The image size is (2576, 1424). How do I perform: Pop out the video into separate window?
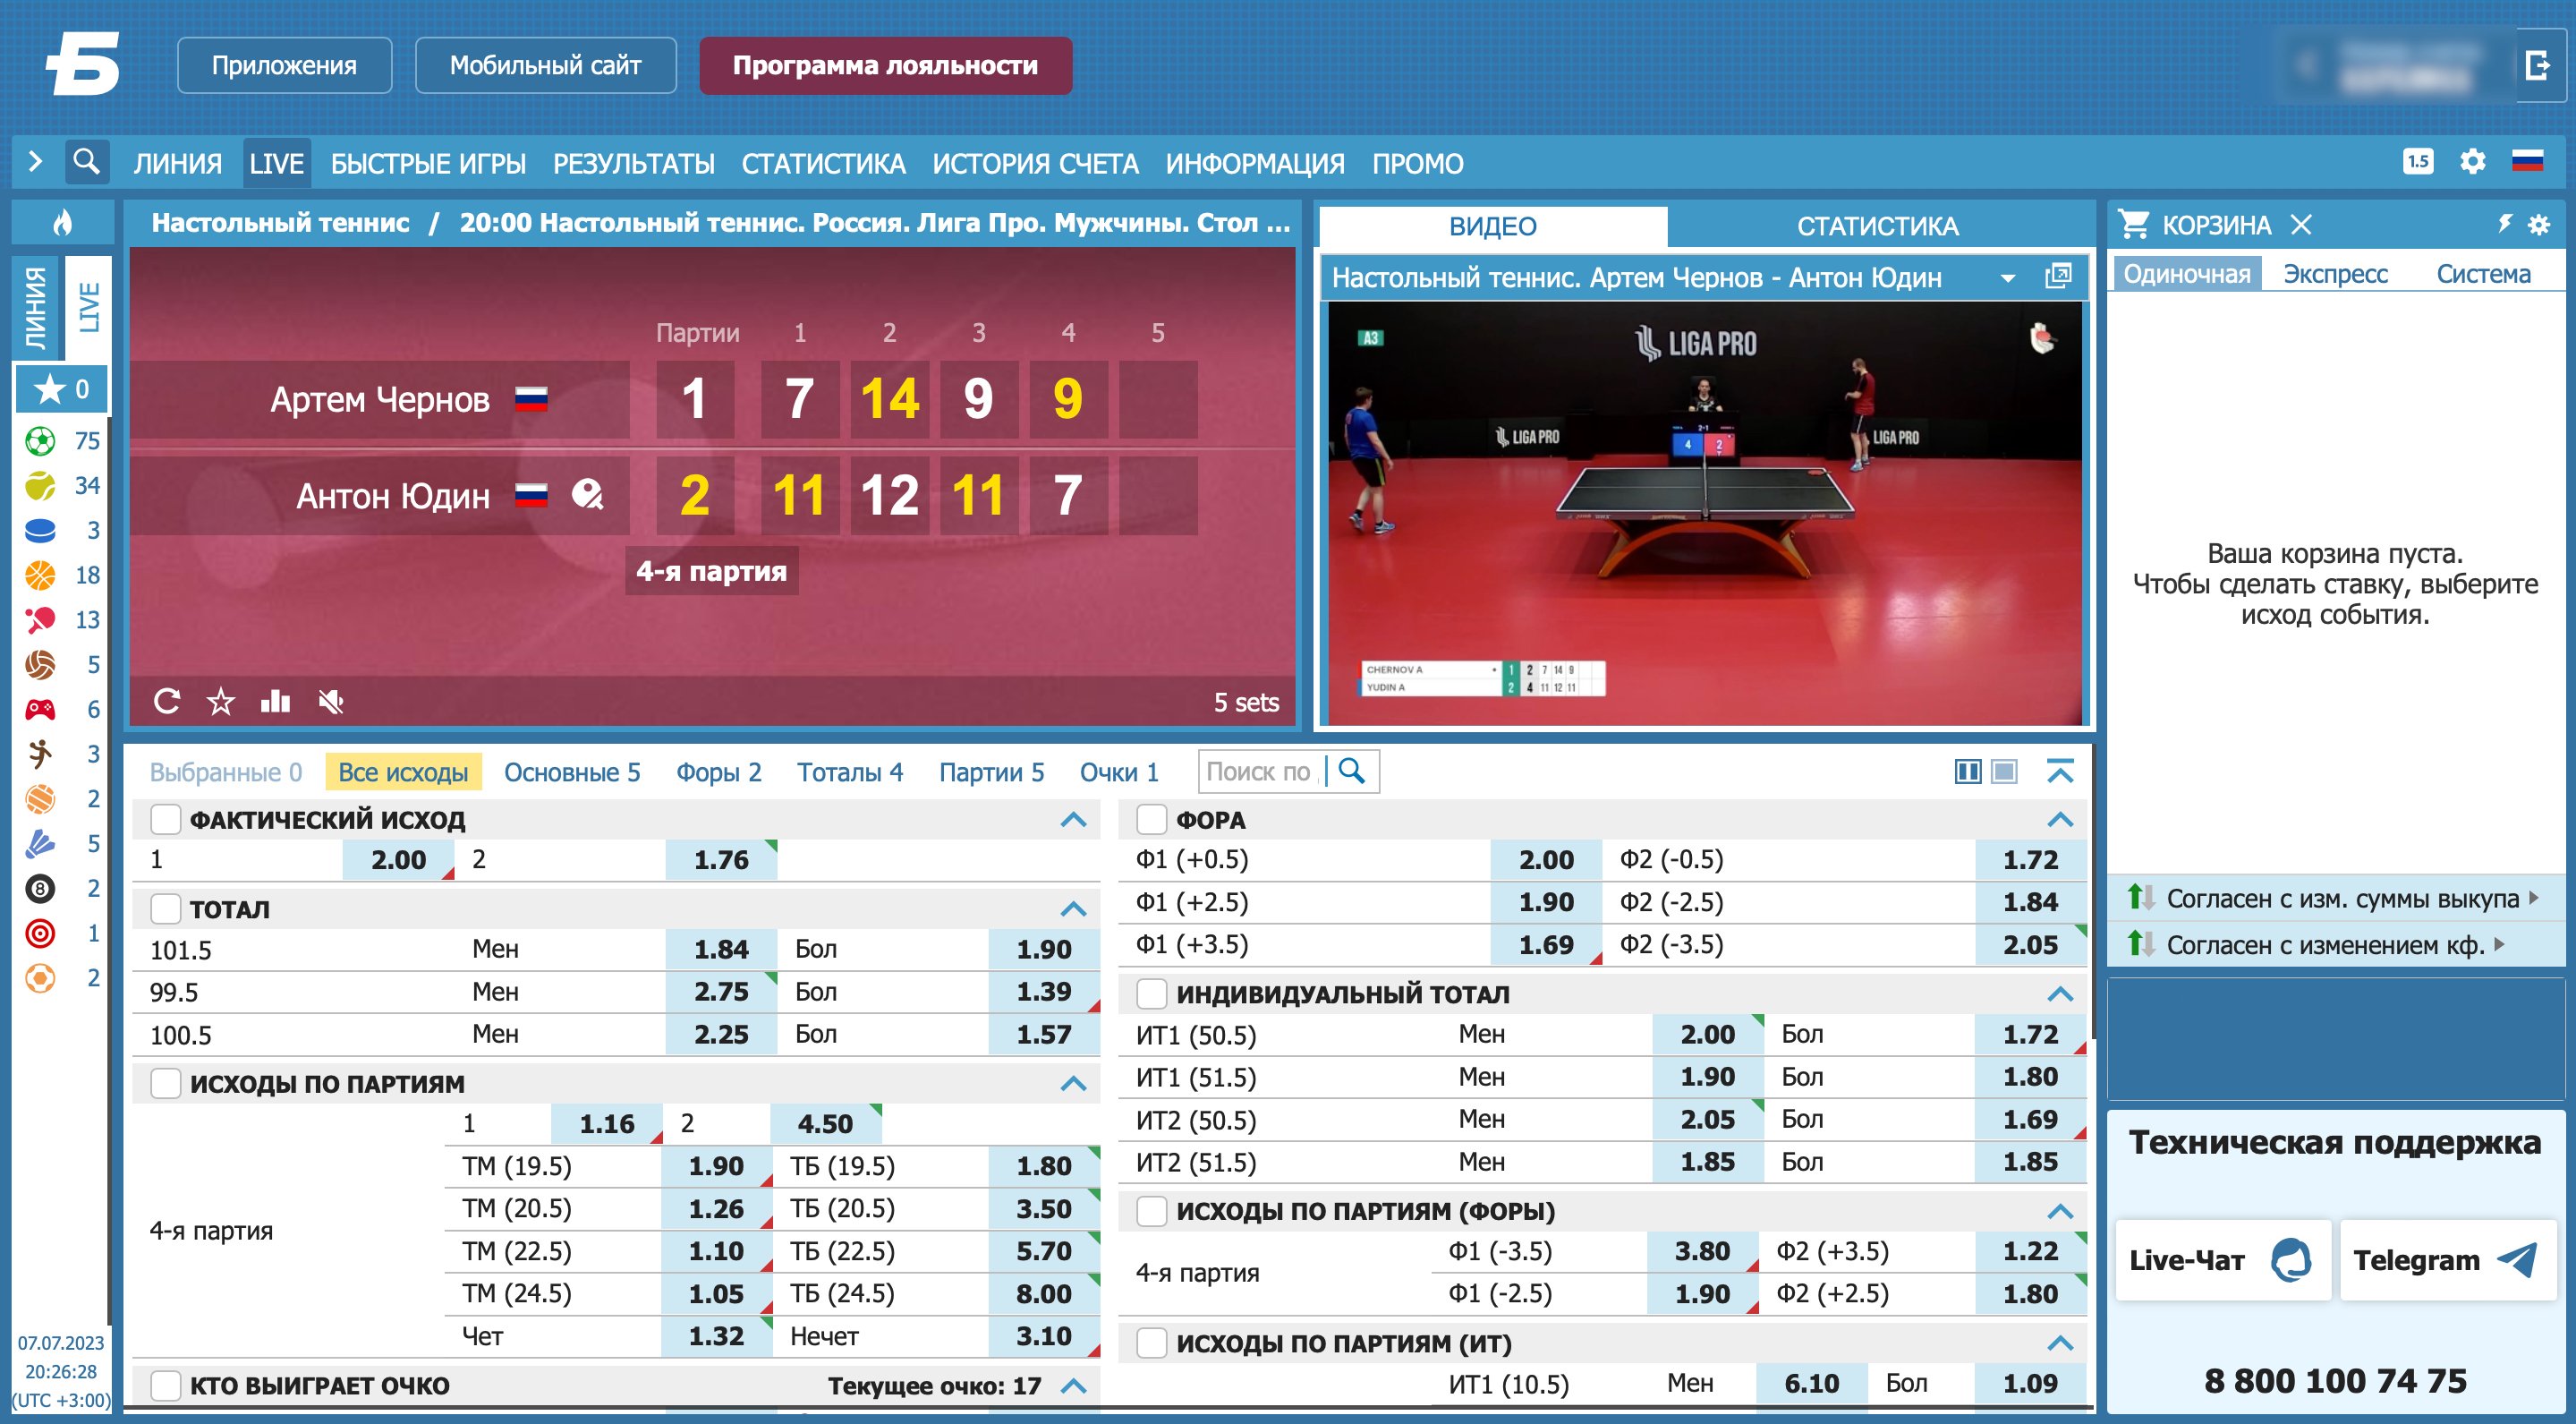2058,277
